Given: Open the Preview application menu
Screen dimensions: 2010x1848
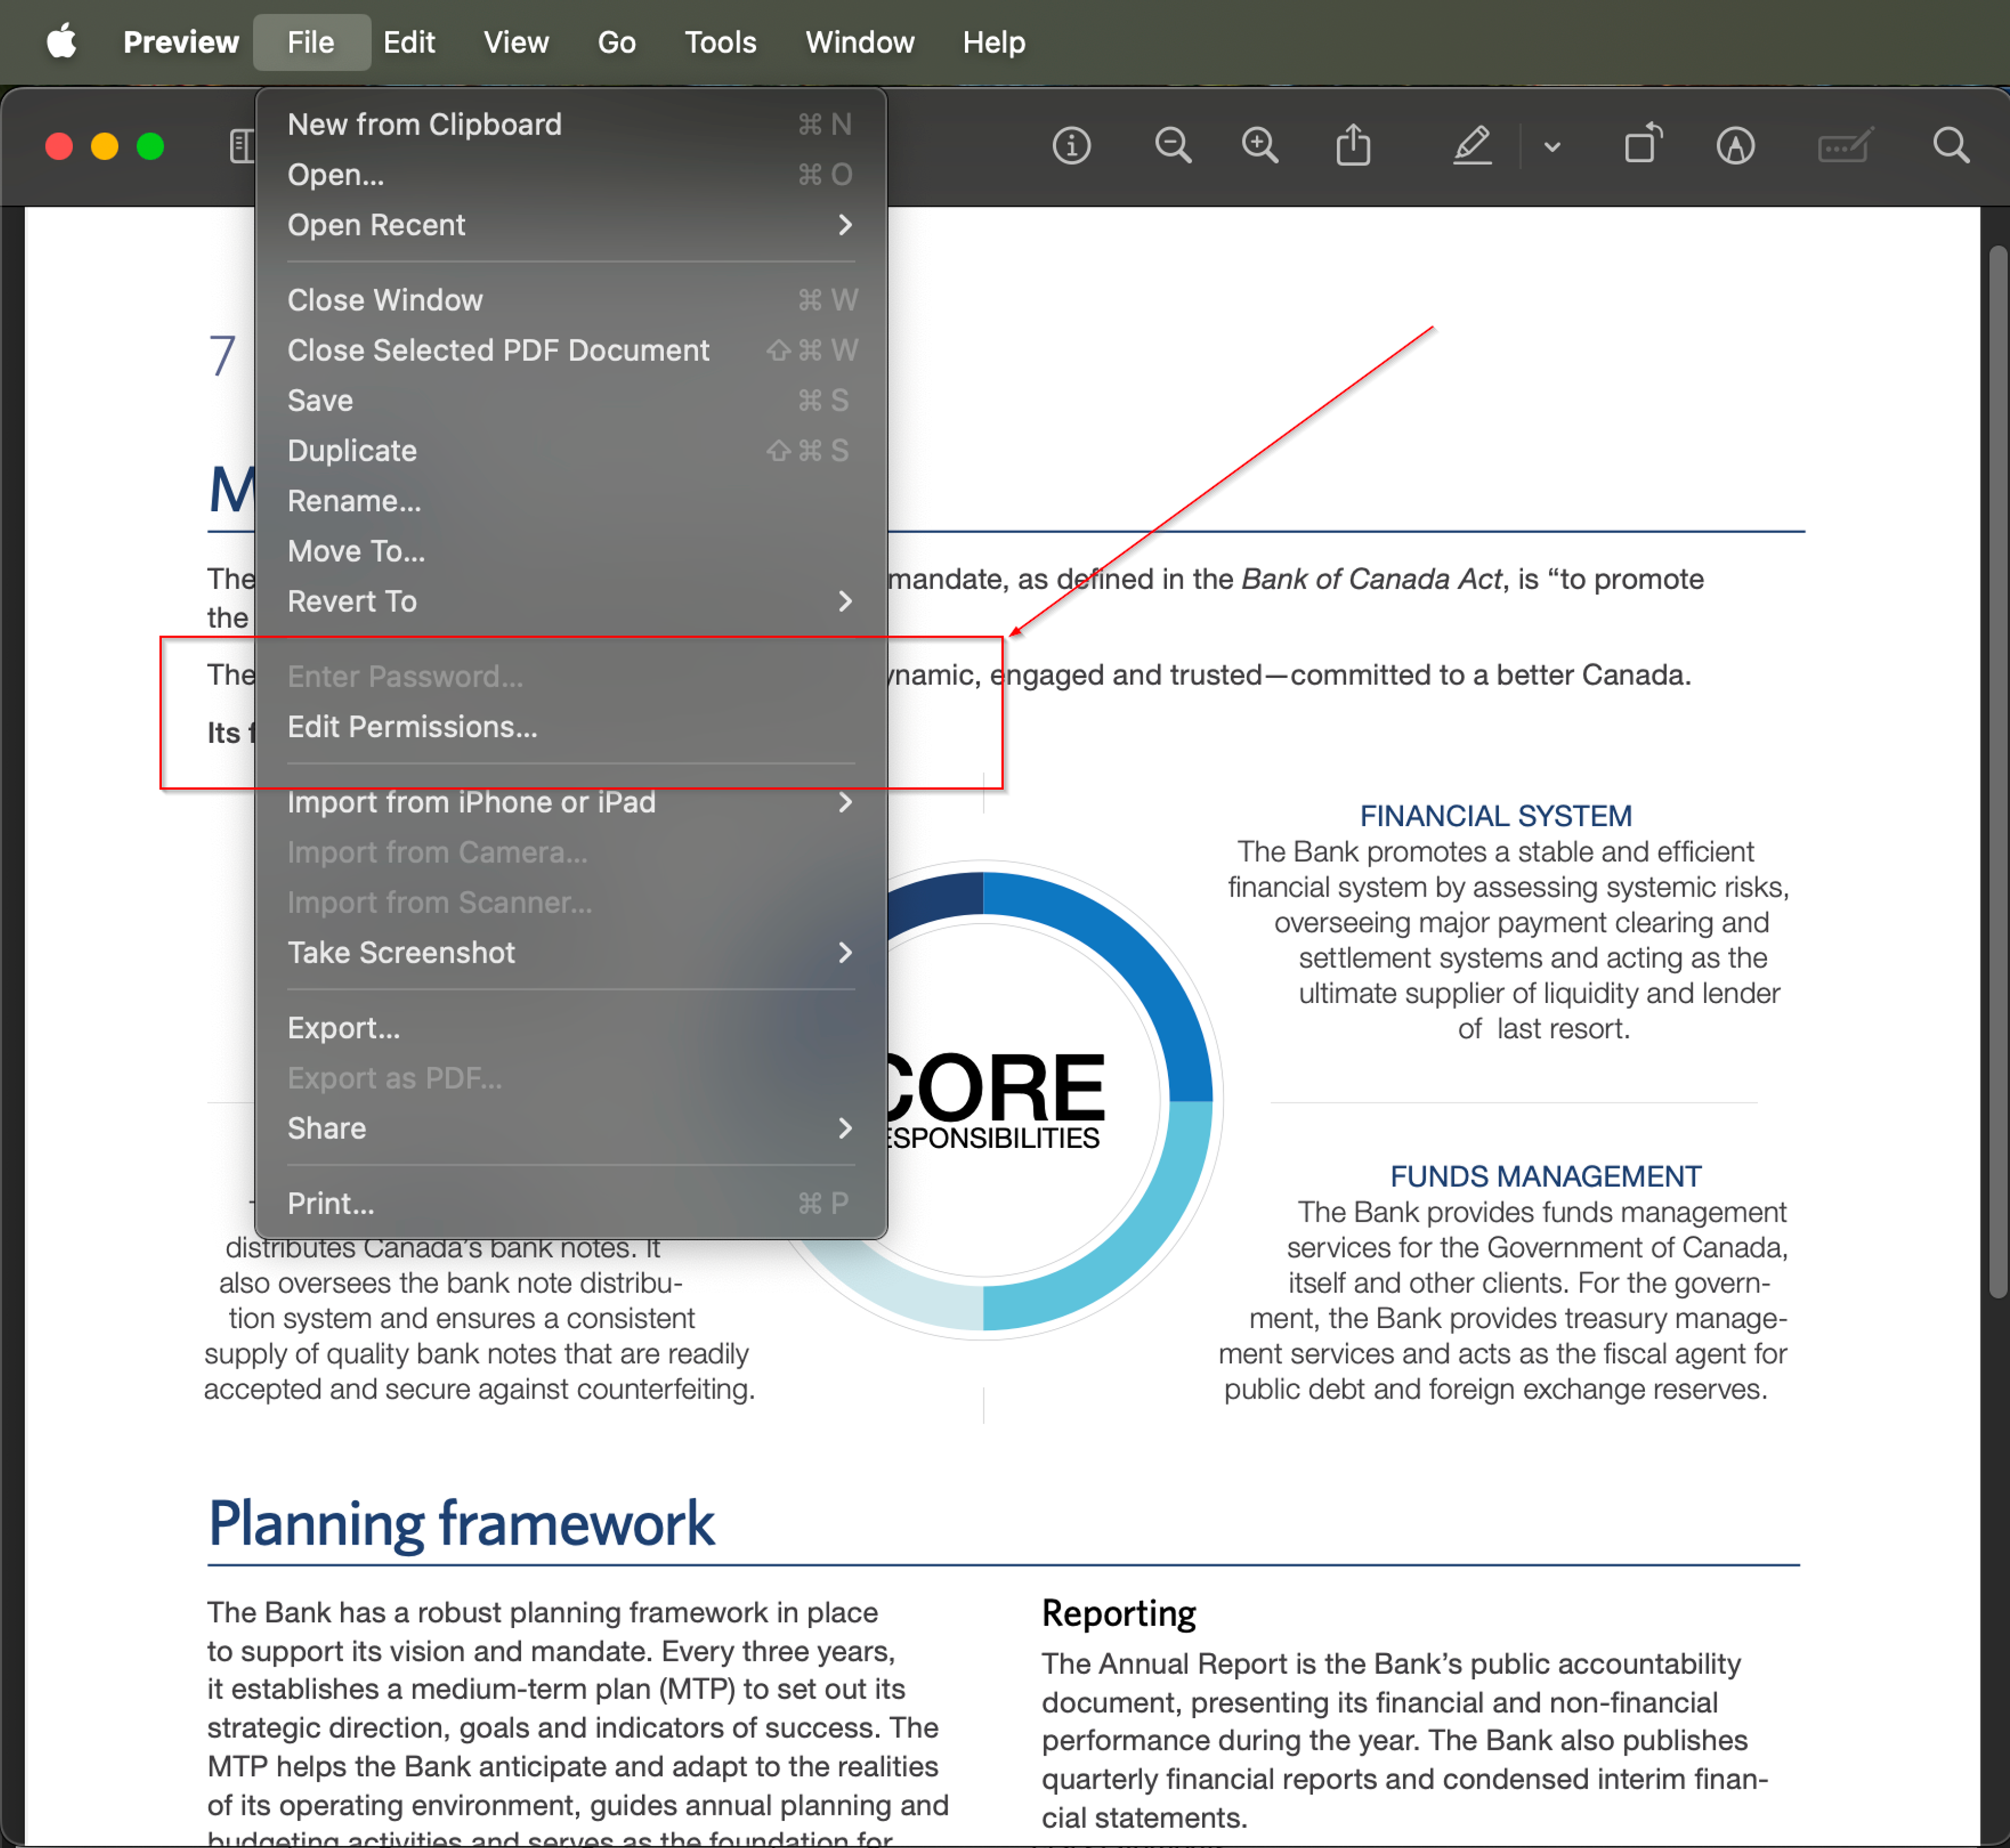Looking at the screenshot, I should pos(181,42).
